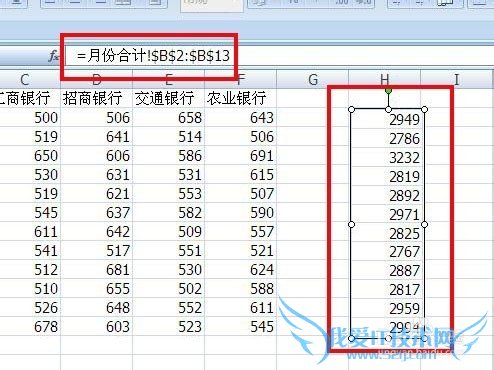Select cell with value 553
494x370 pixels.
click(x=169, y=193)
